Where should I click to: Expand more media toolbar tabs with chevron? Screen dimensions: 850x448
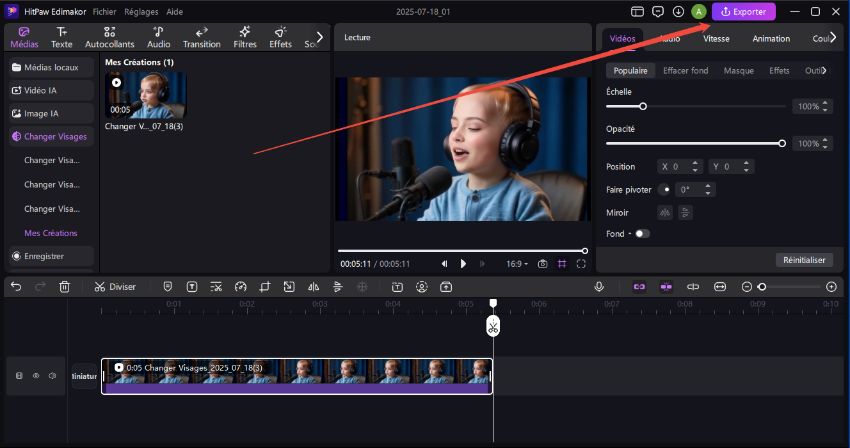coord(320,37)
